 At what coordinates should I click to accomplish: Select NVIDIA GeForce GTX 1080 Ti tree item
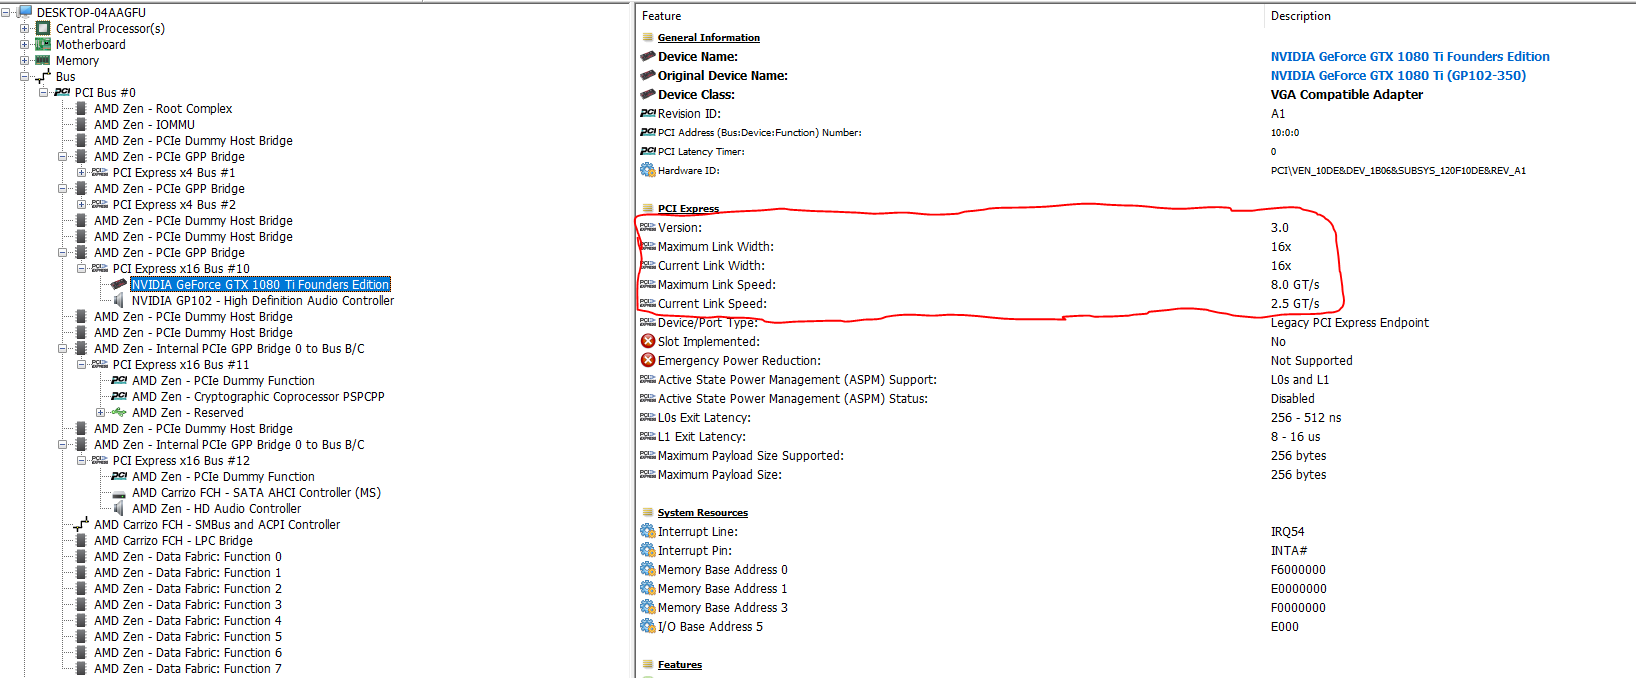coord(260,284)
